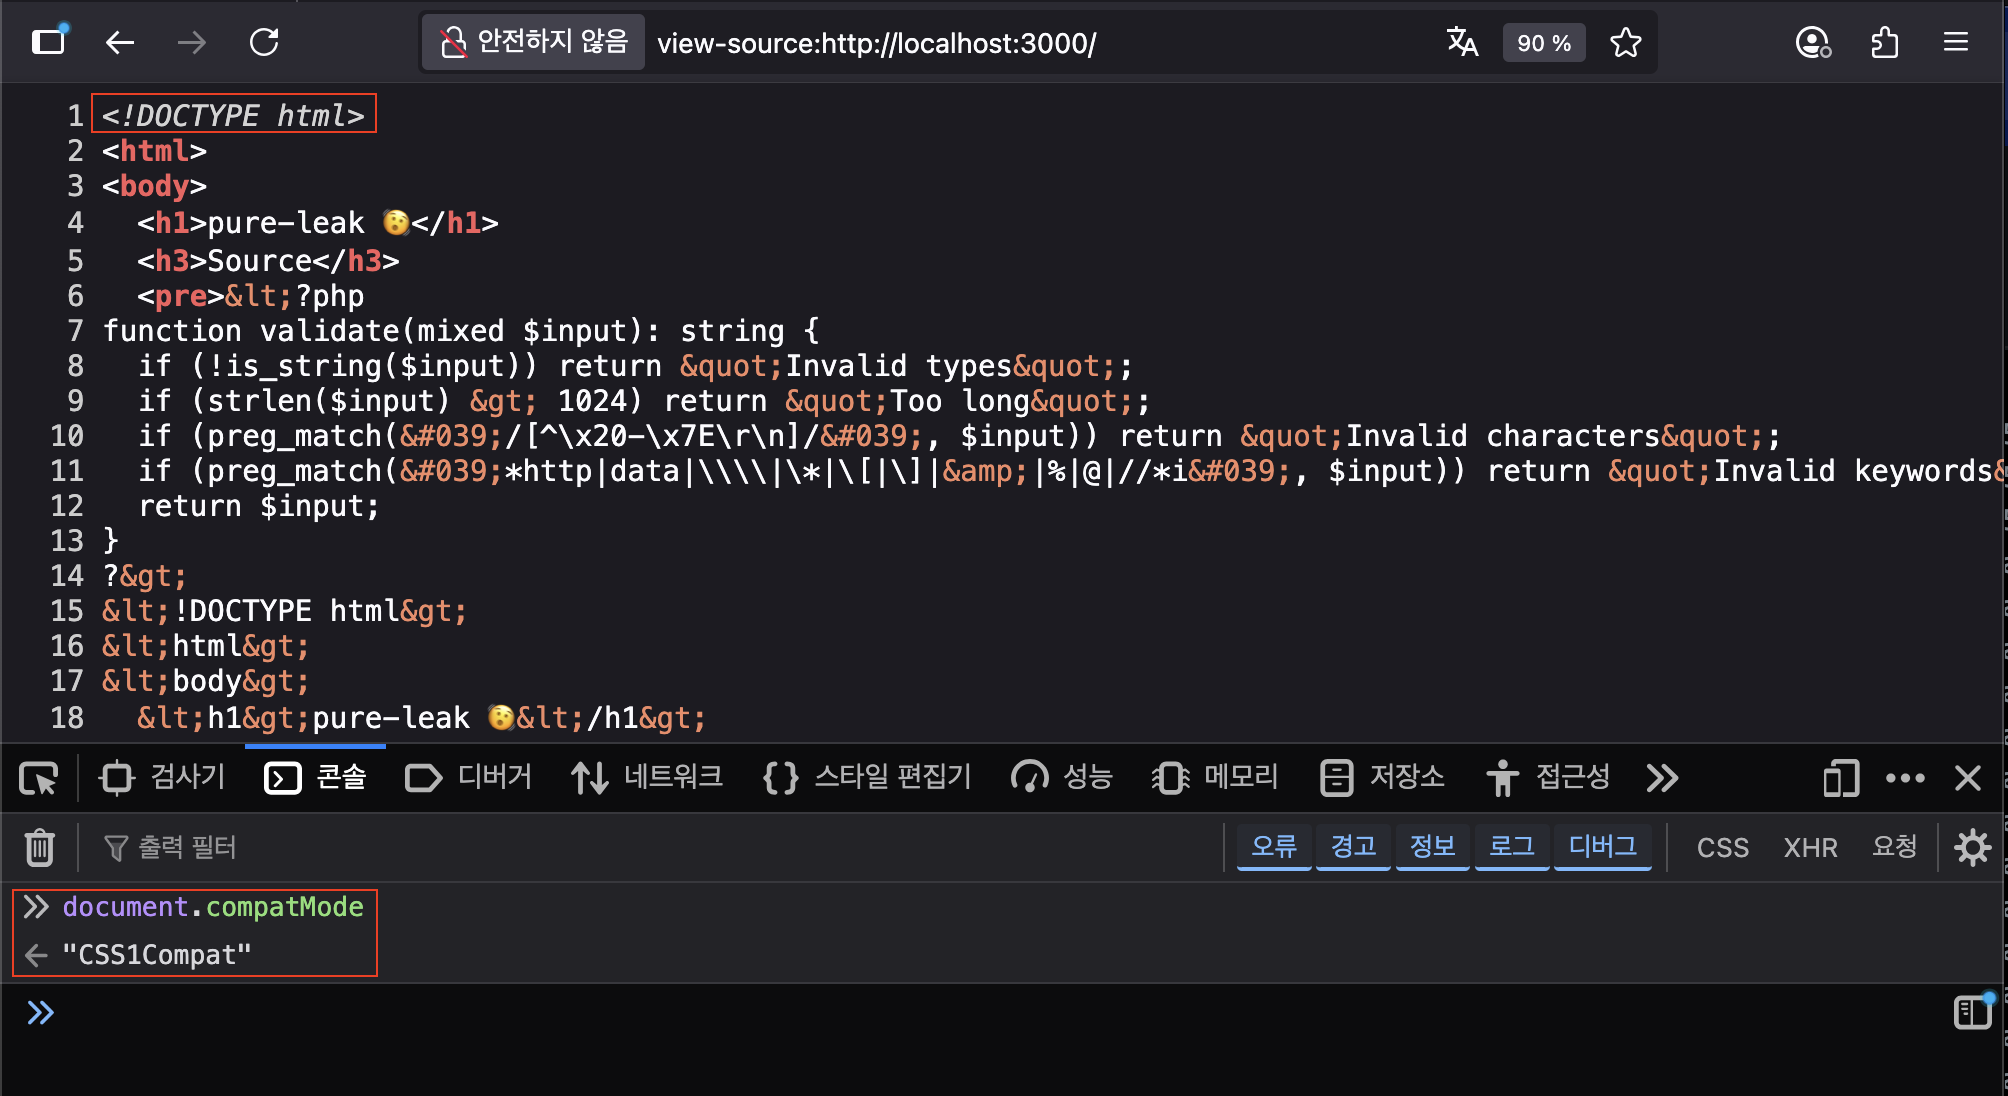This screenshot has width=2008, height=1096.
Task: Click the 안전하지 않음 security indicator
Action: coord(534,42)
